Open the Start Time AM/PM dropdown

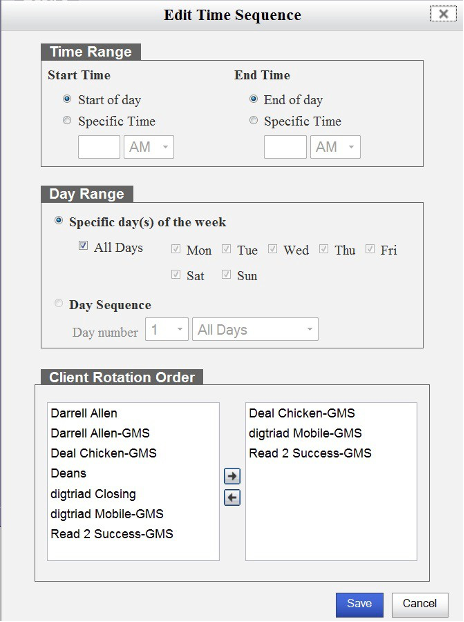149,147
